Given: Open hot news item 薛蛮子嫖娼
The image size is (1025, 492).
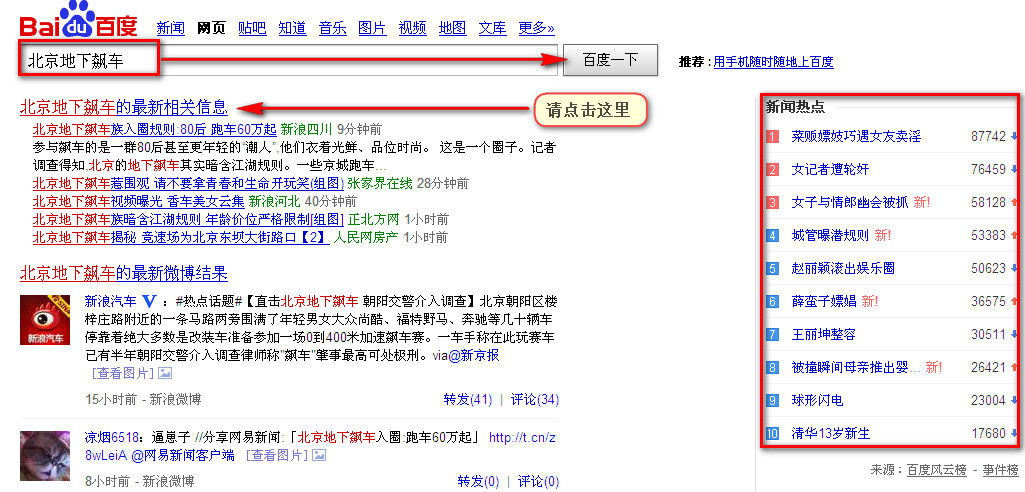Looking at the screenshot, I should click(x=824, y=301).
